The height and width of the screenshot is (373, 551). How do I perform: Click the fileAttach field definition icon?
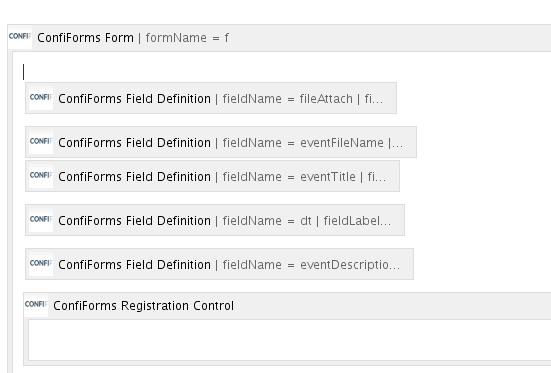click(41, 98)
